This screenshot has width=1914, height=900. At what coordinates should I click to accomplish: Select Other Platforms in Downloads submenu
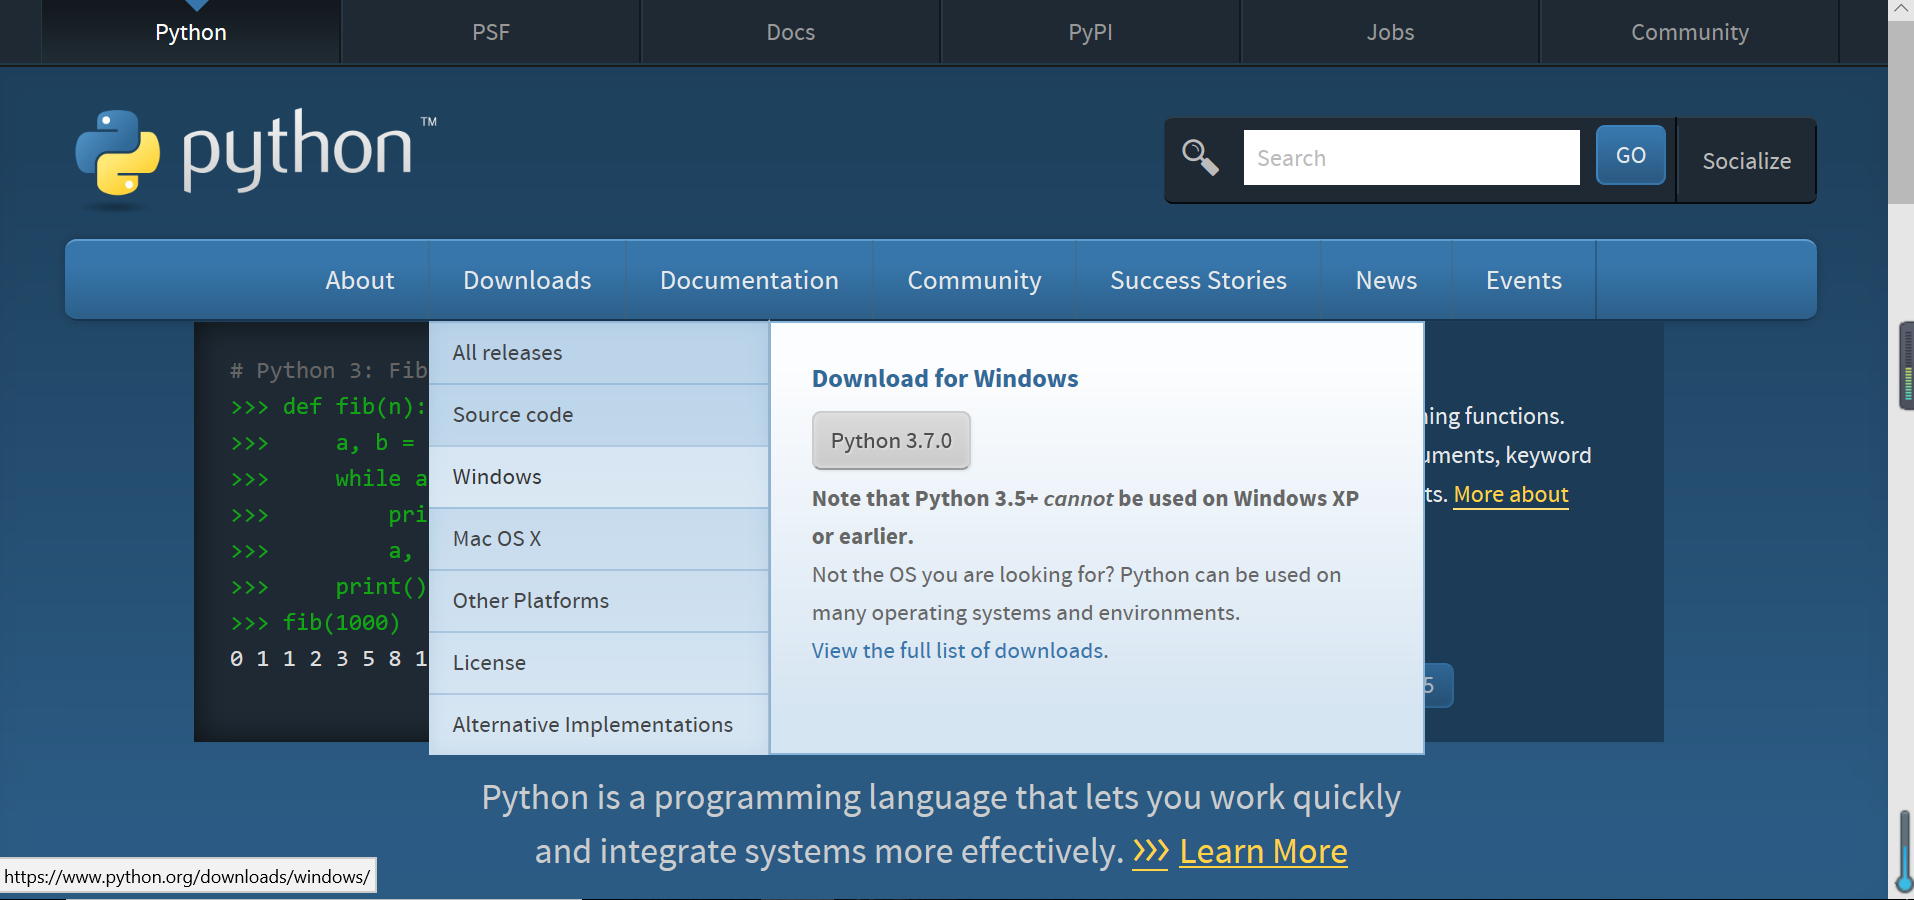coord(599,601)
